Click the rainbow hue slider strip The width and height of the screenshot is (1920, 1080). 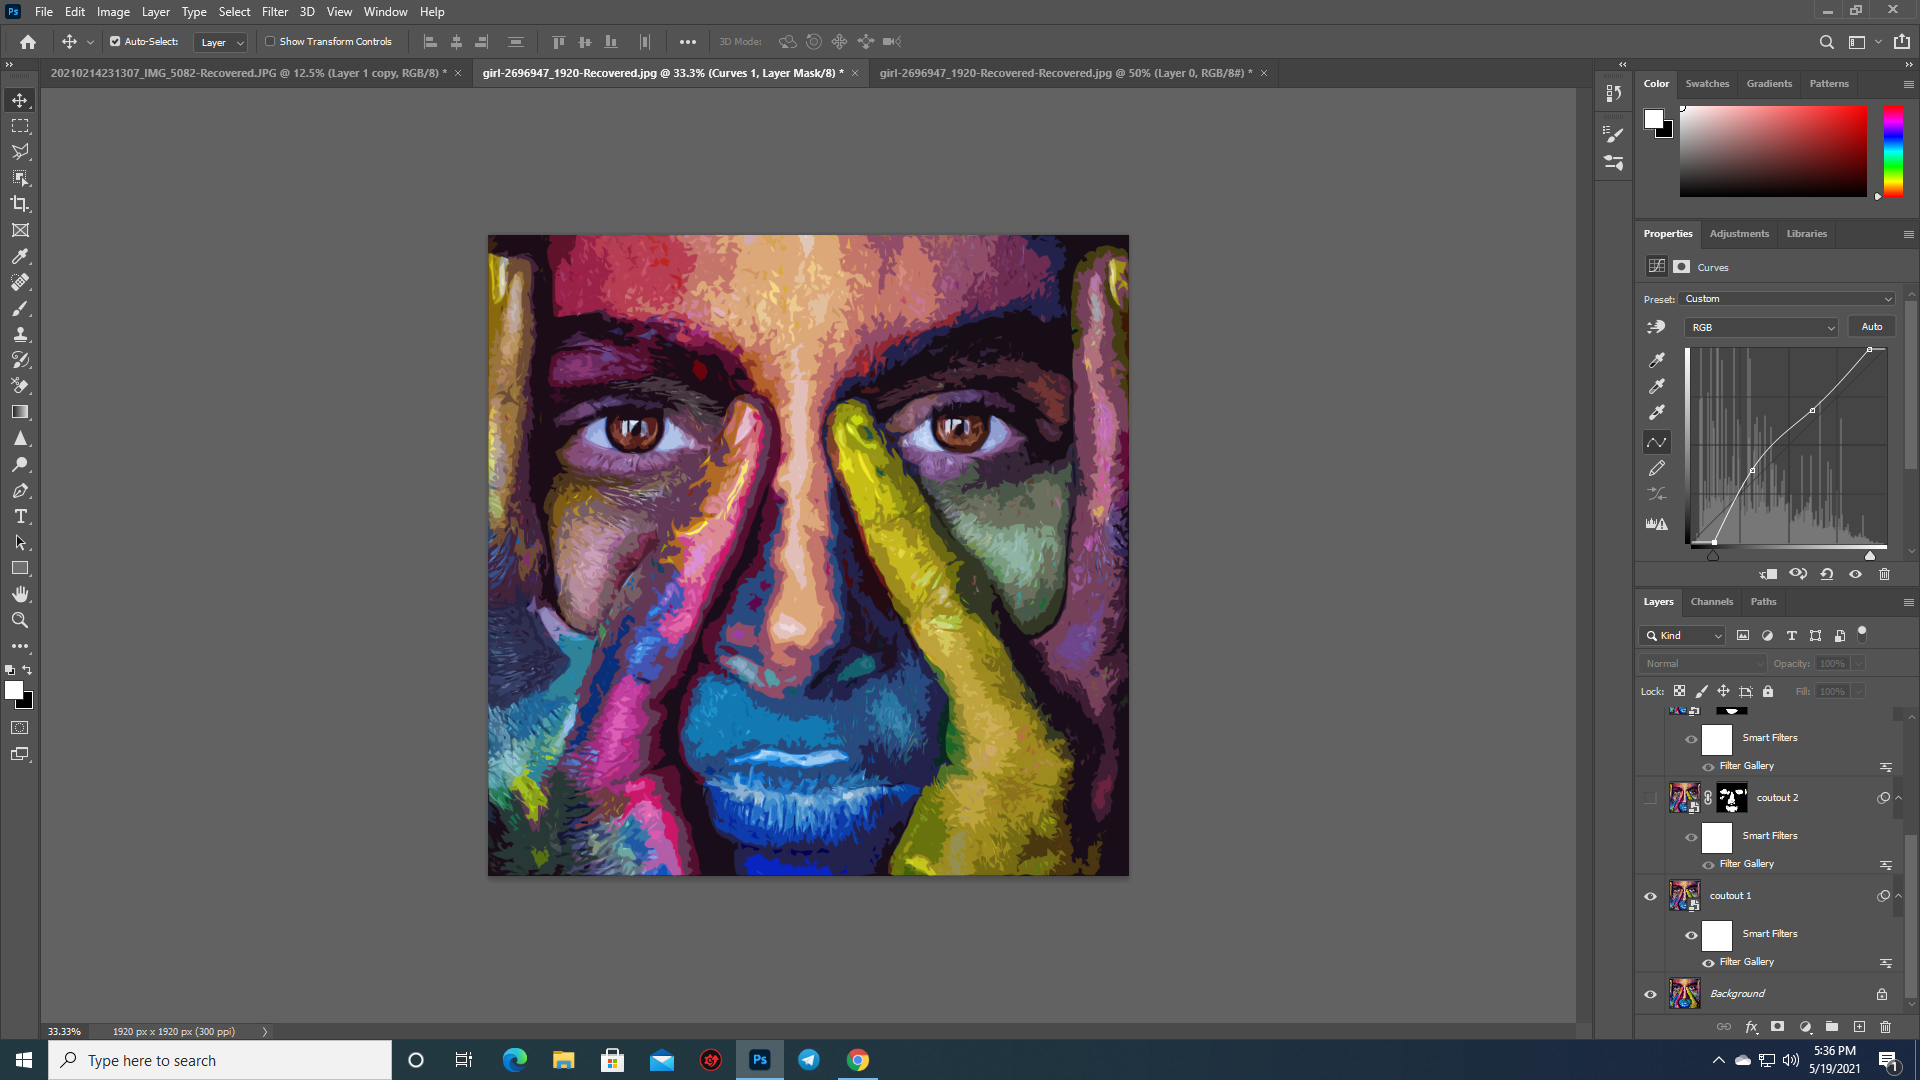pyautogui.click(x=1893, y=151)
